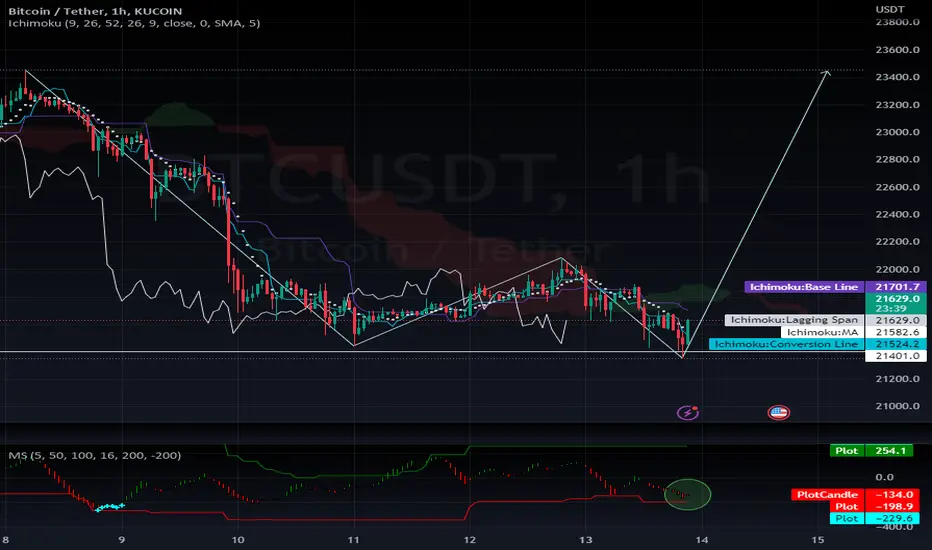Click the 254.1 plot value tag
Screen dimensions: 932x550
click(x=890, y=451)
